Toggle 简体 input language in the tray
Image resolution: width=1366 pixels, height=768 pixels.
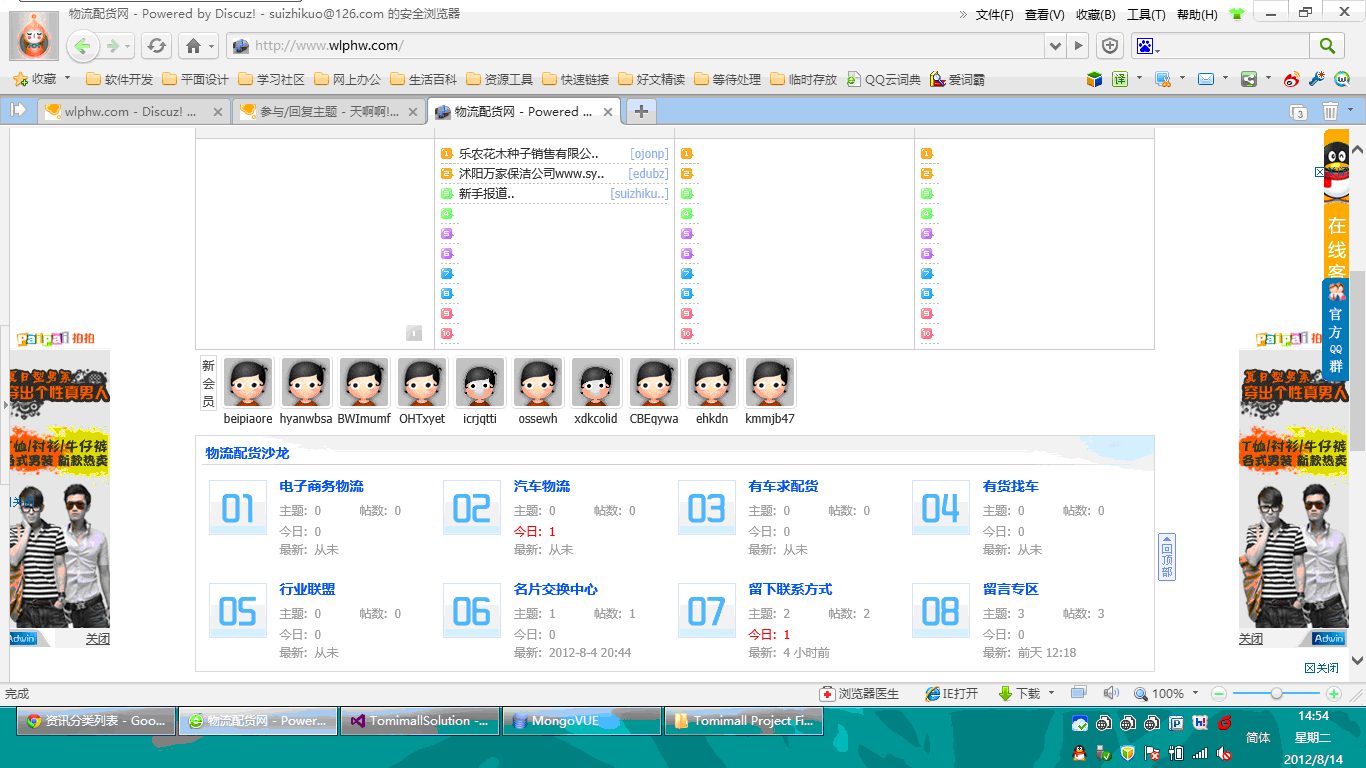(x=1257, y=736)
